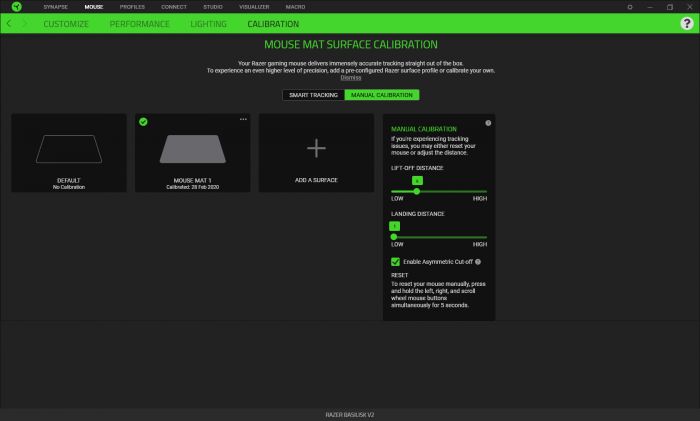Click the 'Calibrated: 28 Feb 2020' text
Viewport: 700px width, 421px height.
click(x=192, y=187)
